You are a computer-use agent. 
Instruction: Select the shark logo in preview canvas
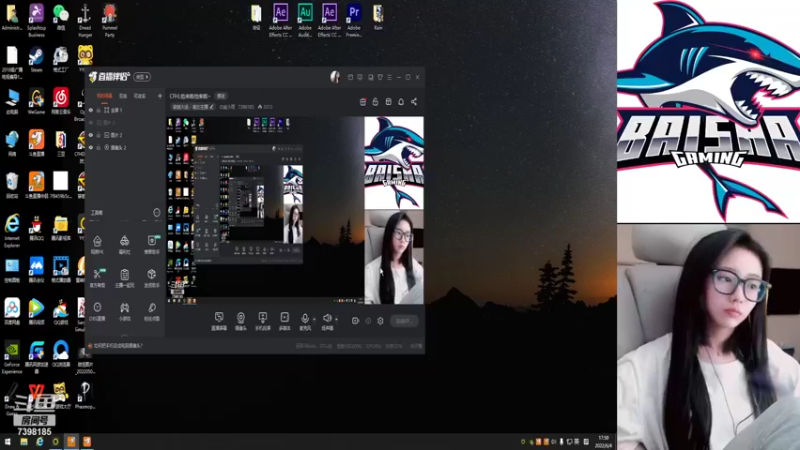pos(394,163)
